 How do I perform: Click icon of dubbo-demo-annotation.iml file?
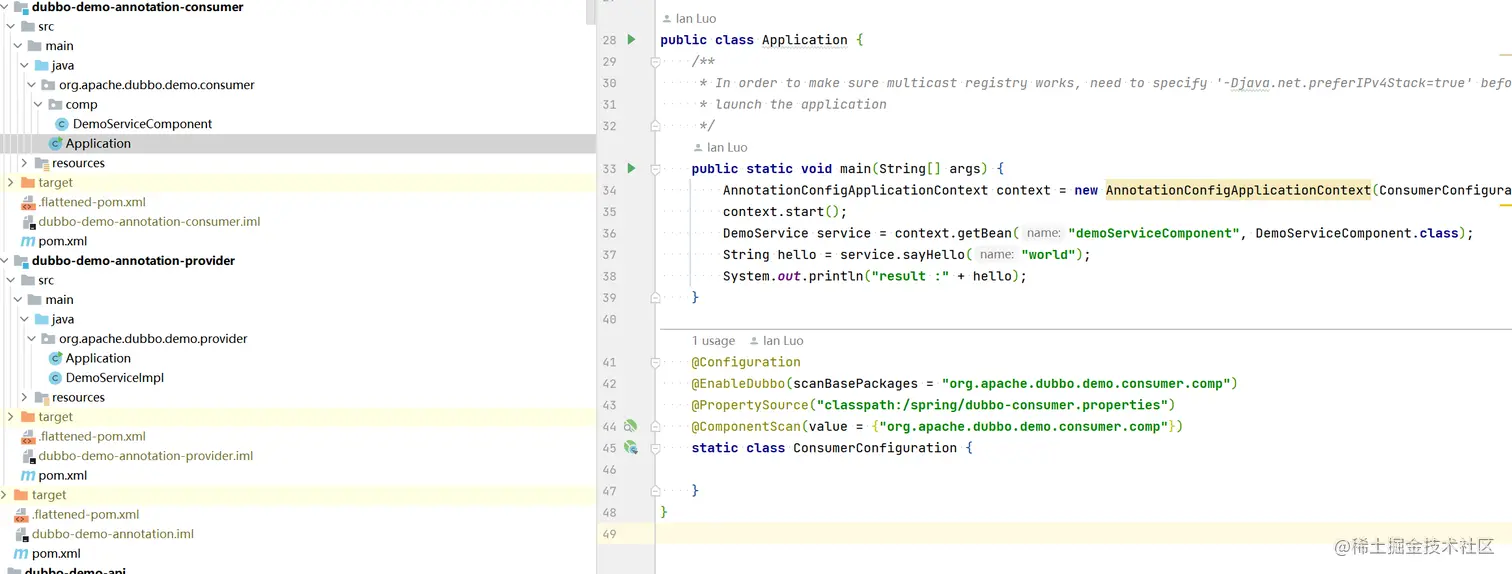click(x=21, y=534)
